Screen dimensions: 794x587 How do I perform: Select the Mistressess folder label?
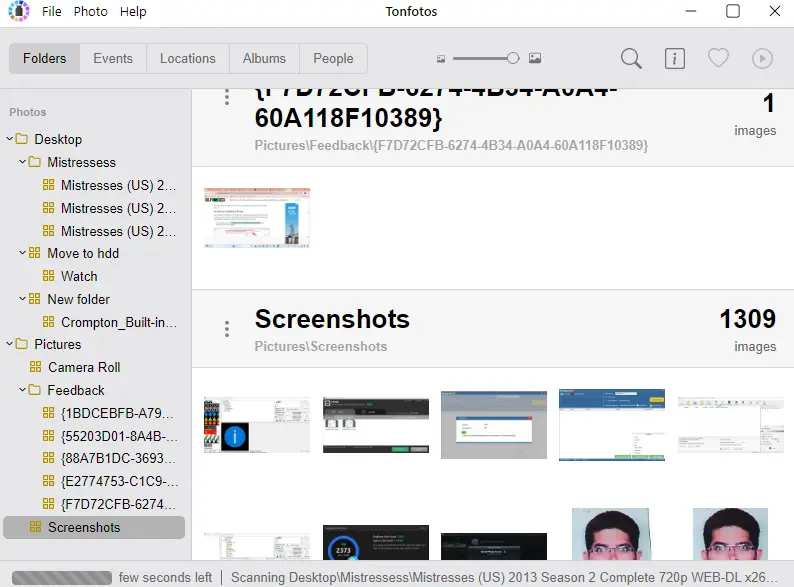click(82, 162)
